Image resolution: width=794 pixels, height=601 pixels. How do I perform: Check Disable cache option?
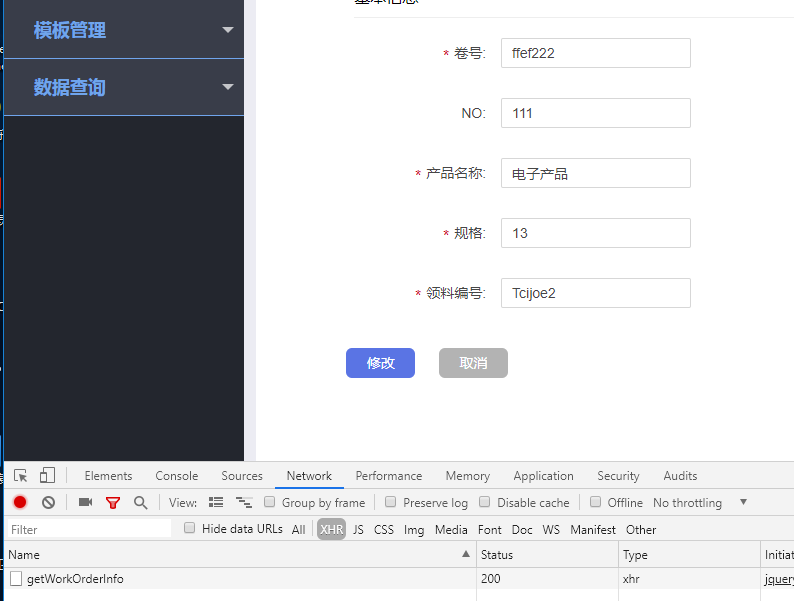pos(485,502)
